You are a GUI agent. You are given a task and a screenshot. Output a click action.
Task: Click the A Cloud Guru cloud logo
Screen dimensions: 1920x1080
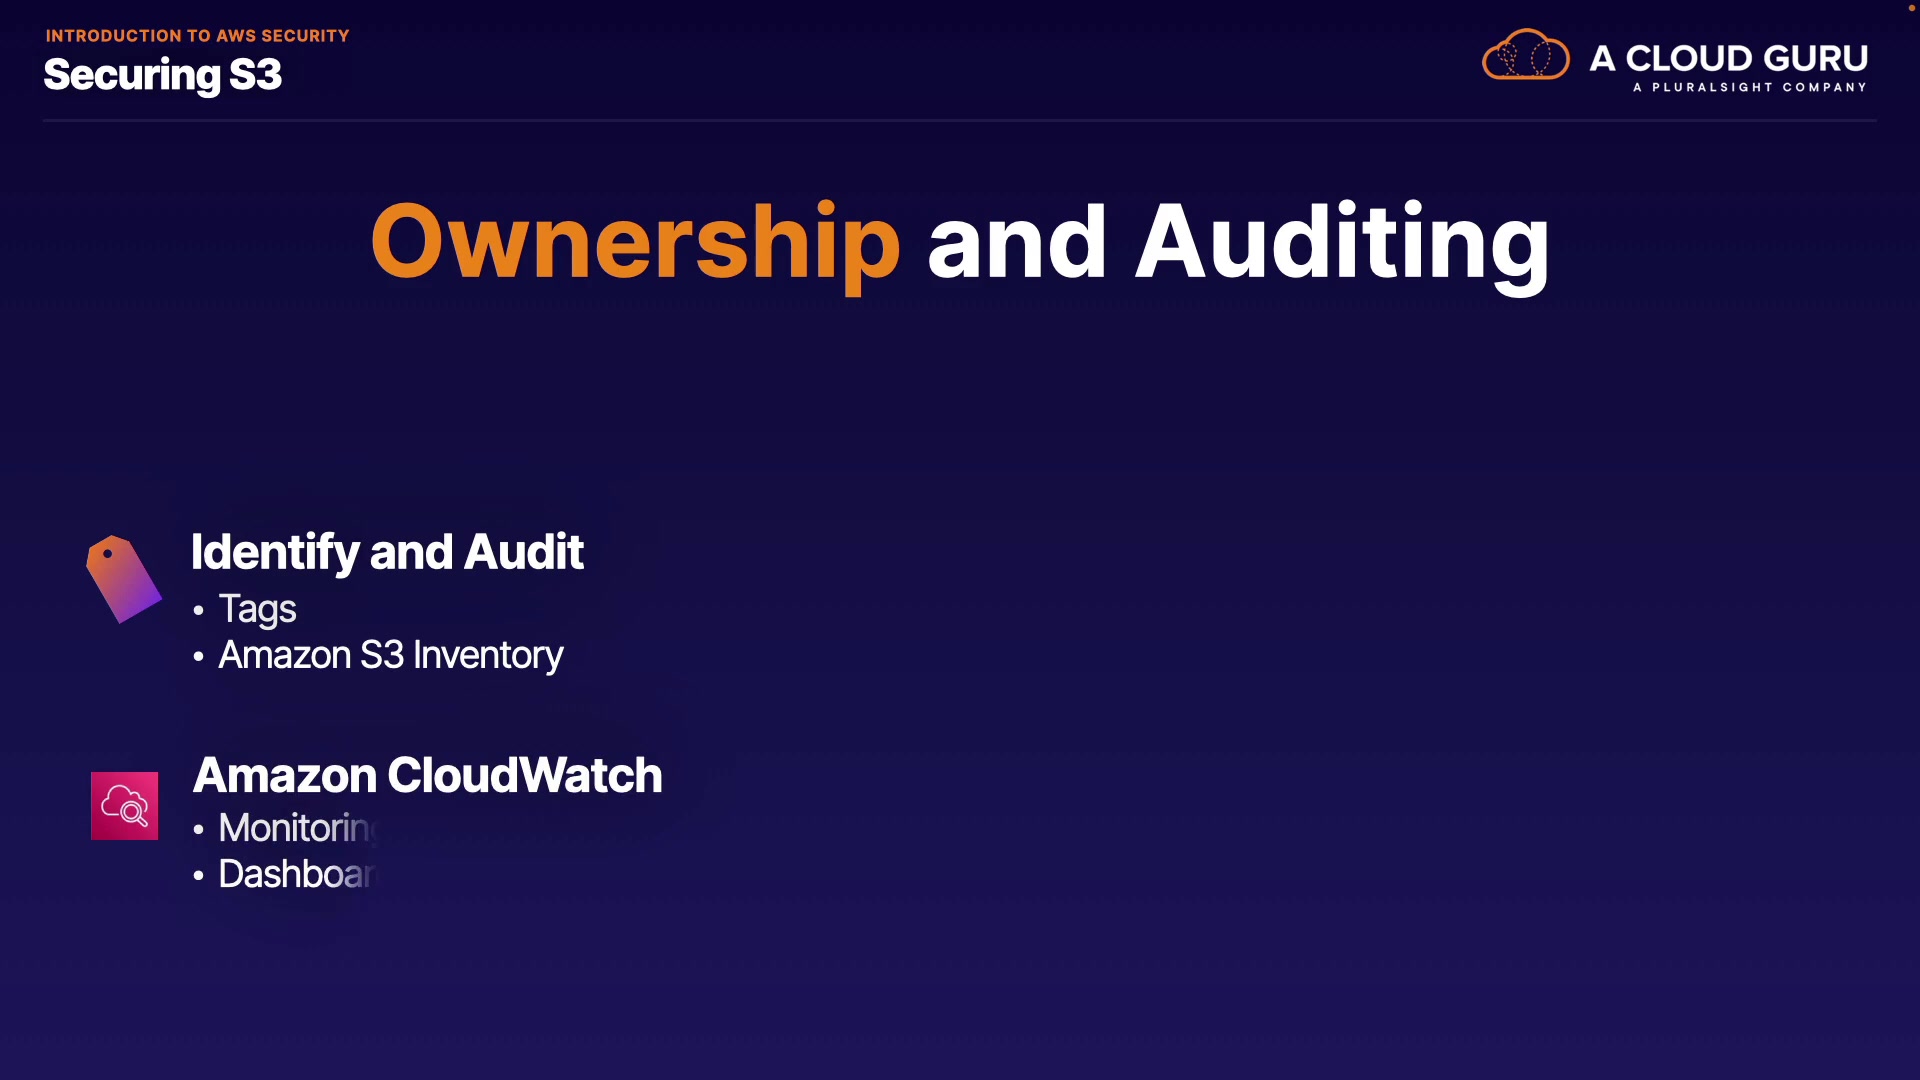[x=1525, y=56]
